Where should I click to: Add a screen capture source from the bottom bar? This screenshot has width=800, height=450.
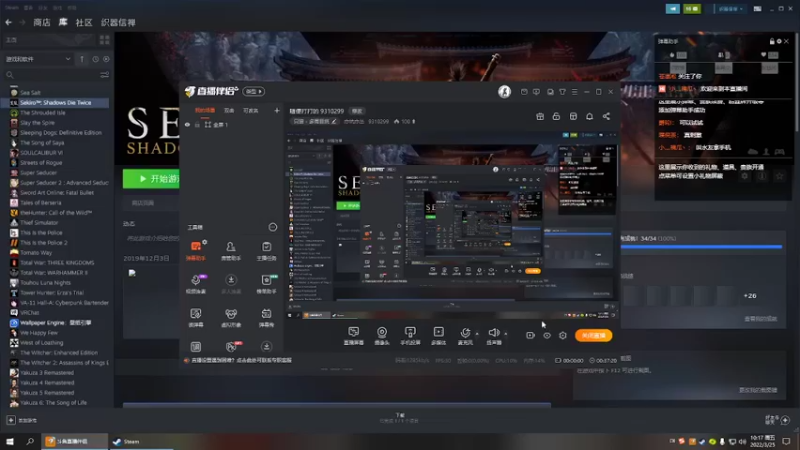pyautogui.click(x=354, y=336)
